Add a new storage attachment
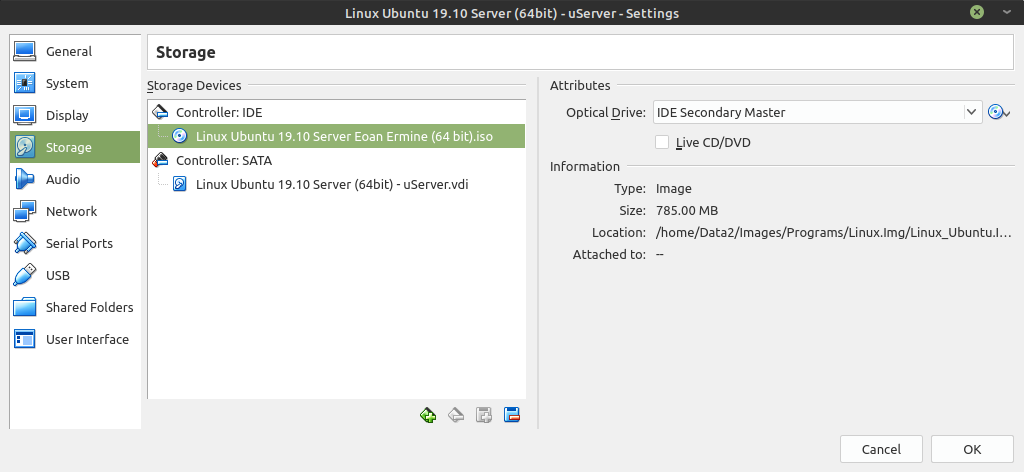The height and width of the screenshot is (472, 1024). (484, 415)
